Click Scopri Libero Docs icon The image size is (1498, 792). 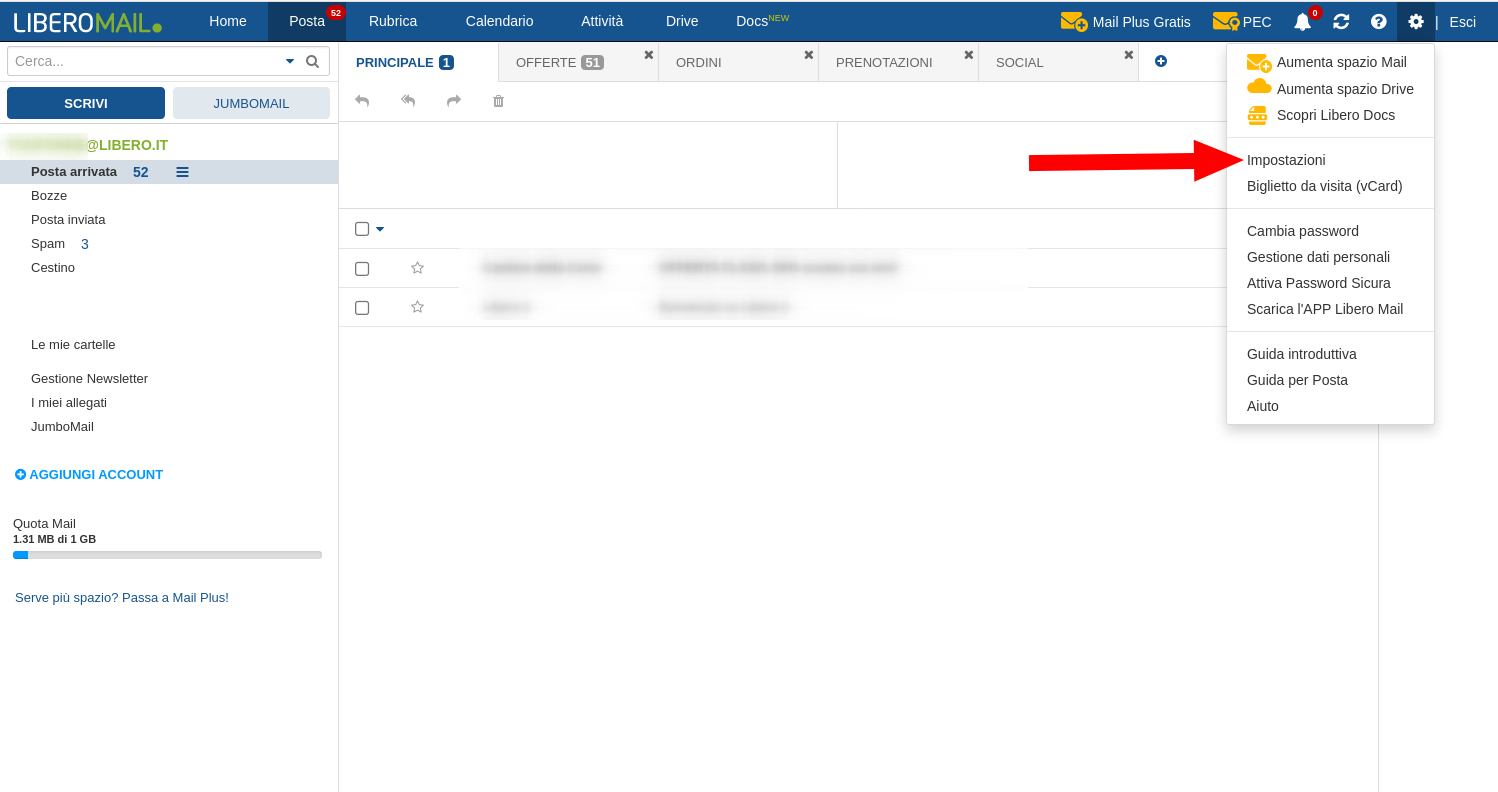(x=1258, y=115)
